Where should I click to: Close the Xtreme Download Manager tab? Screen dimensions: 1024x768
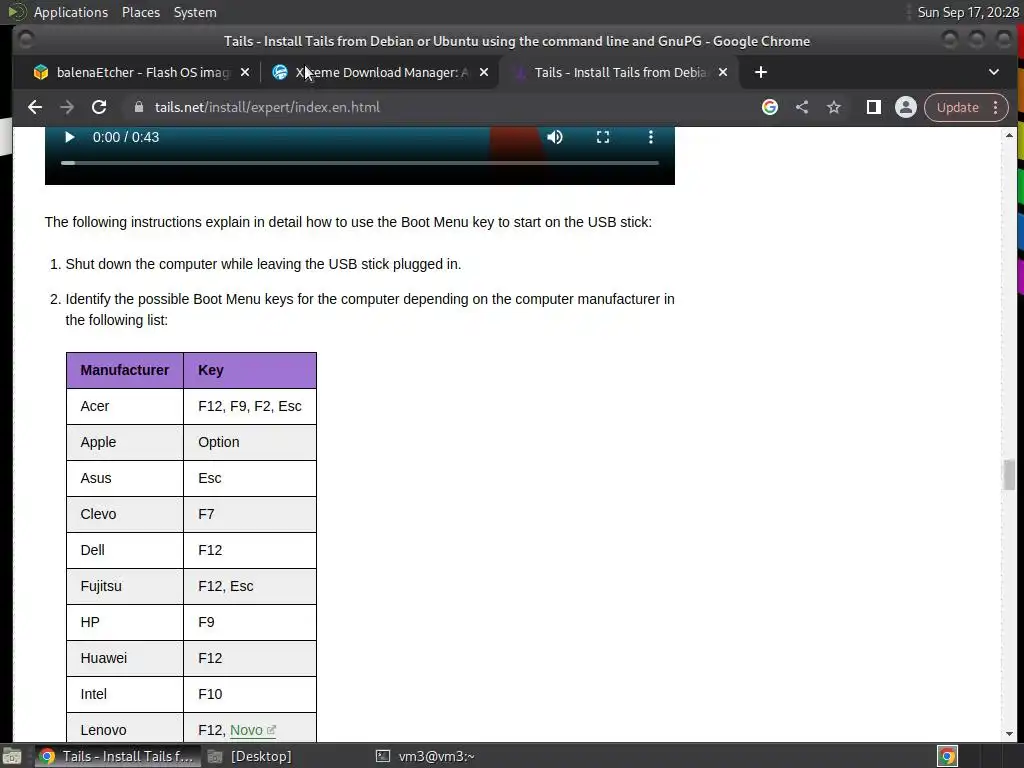[x=484, y=72]
